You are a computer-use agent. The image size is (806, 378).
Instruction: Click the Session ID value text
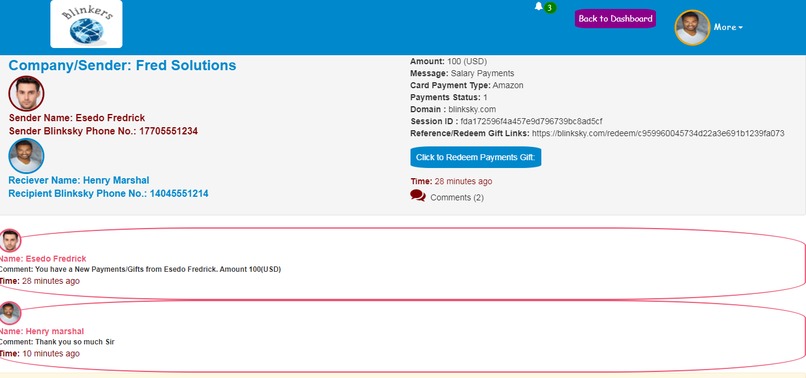point(531,121)
